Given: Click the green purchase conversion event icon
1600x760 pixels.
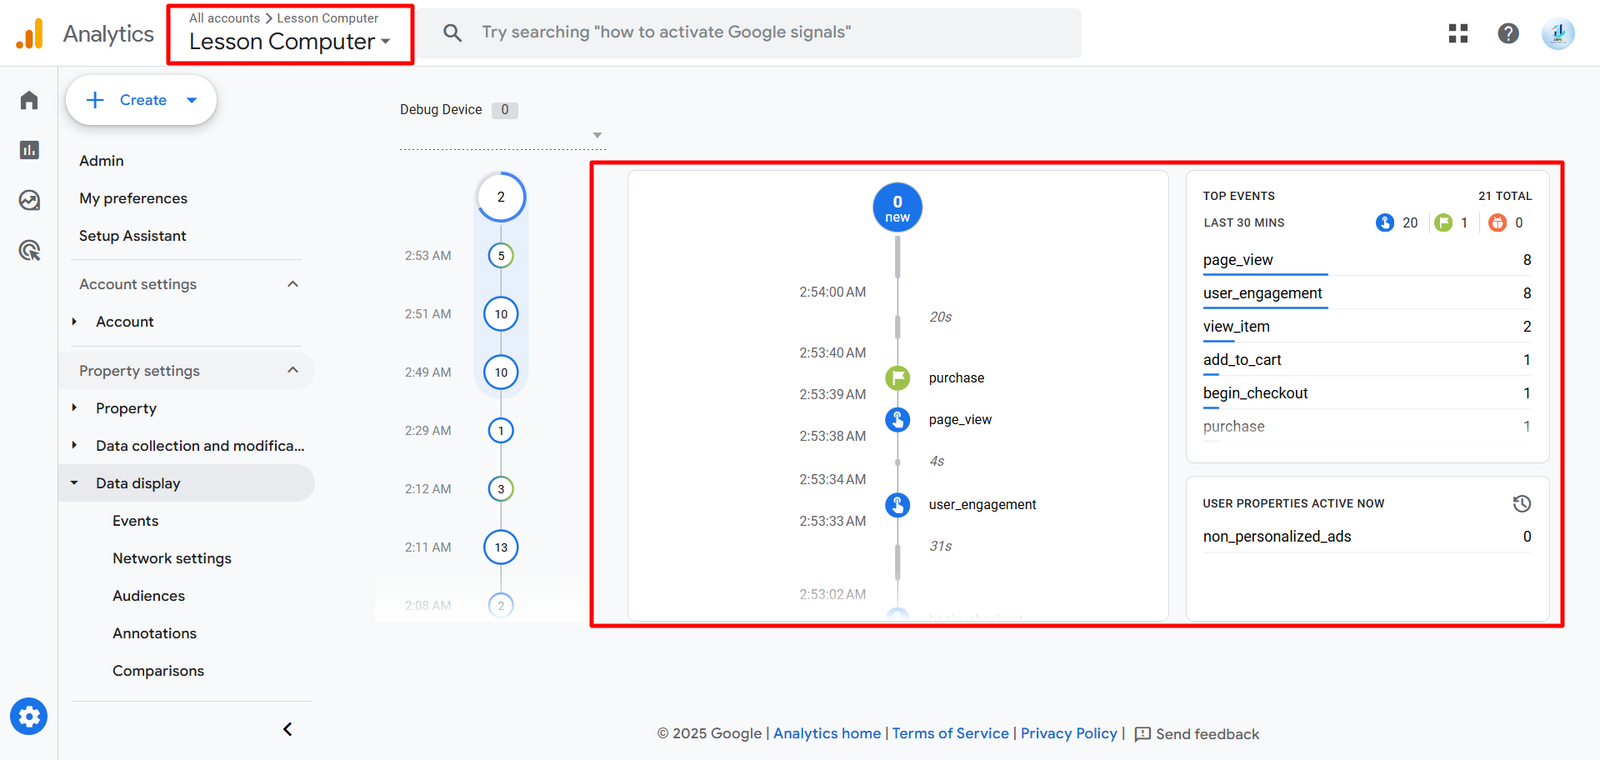Looking at the screenshot, I should point(897,378).
